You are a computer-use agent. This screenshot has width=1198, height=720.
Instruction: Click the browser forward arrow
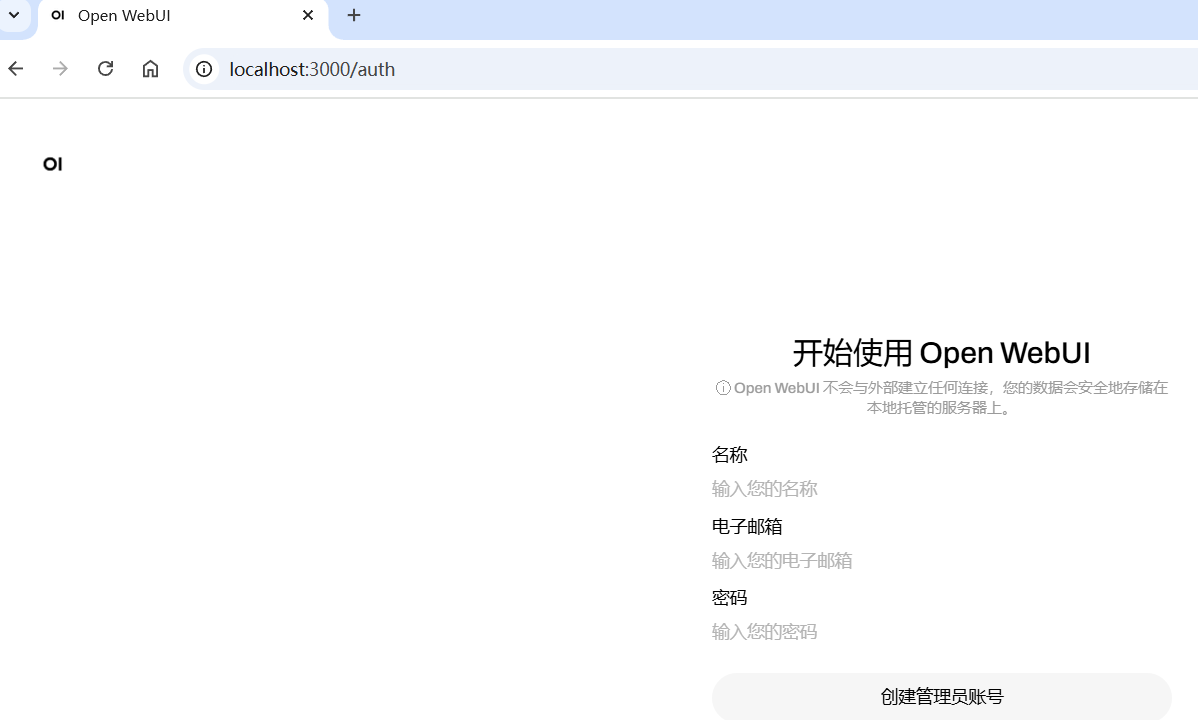click(60, 69)
